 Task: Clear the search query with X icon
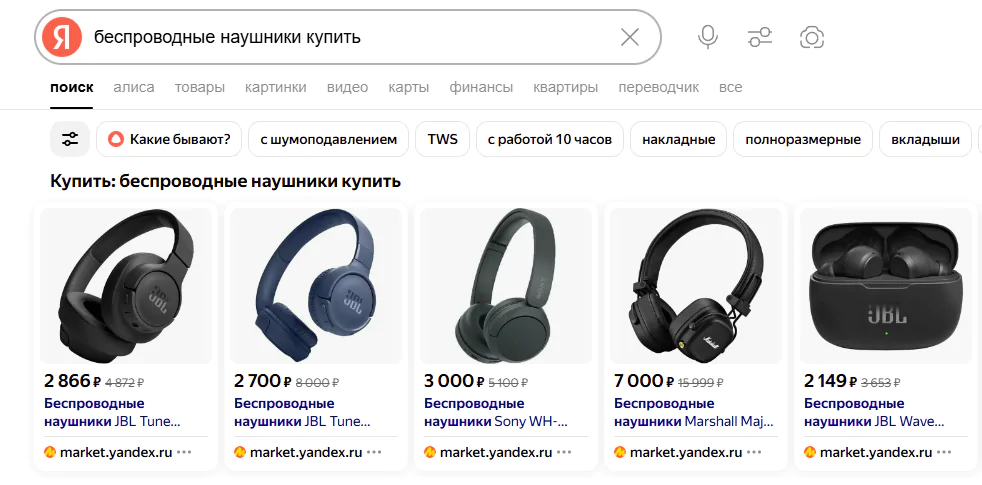(629, 38)
